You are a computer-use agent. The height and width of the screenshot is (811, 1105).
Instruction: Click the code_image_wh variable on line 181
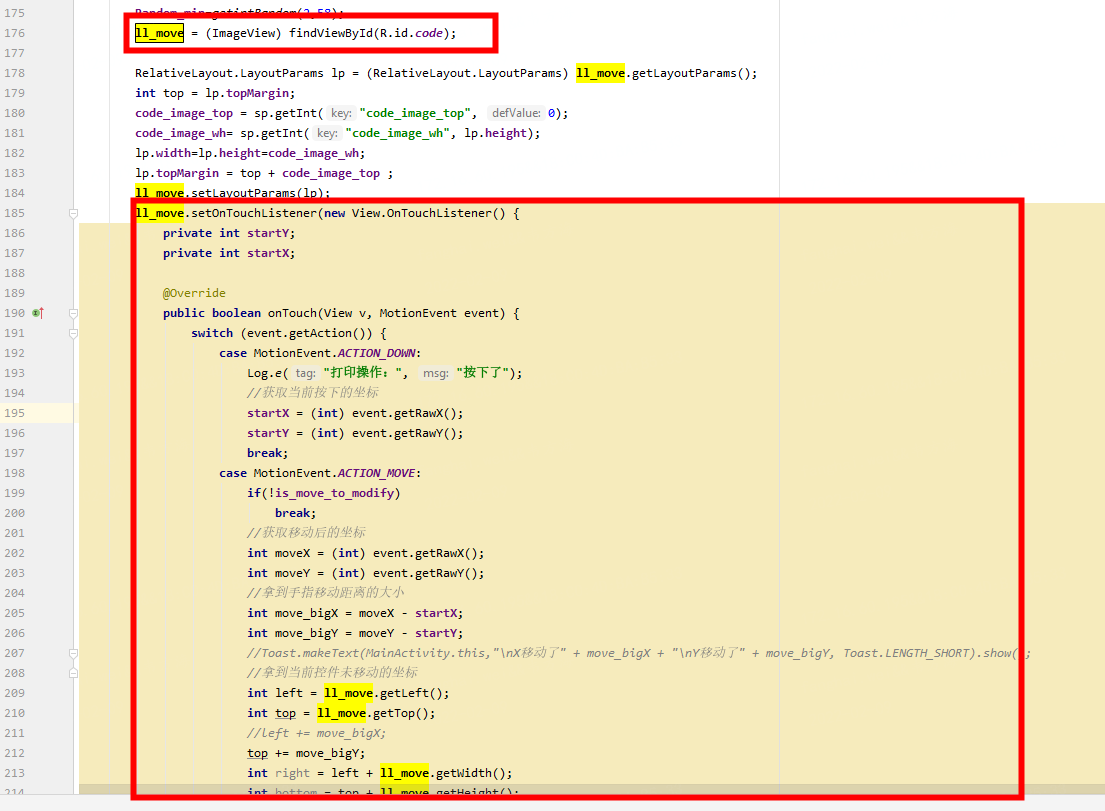click(180, 132)
